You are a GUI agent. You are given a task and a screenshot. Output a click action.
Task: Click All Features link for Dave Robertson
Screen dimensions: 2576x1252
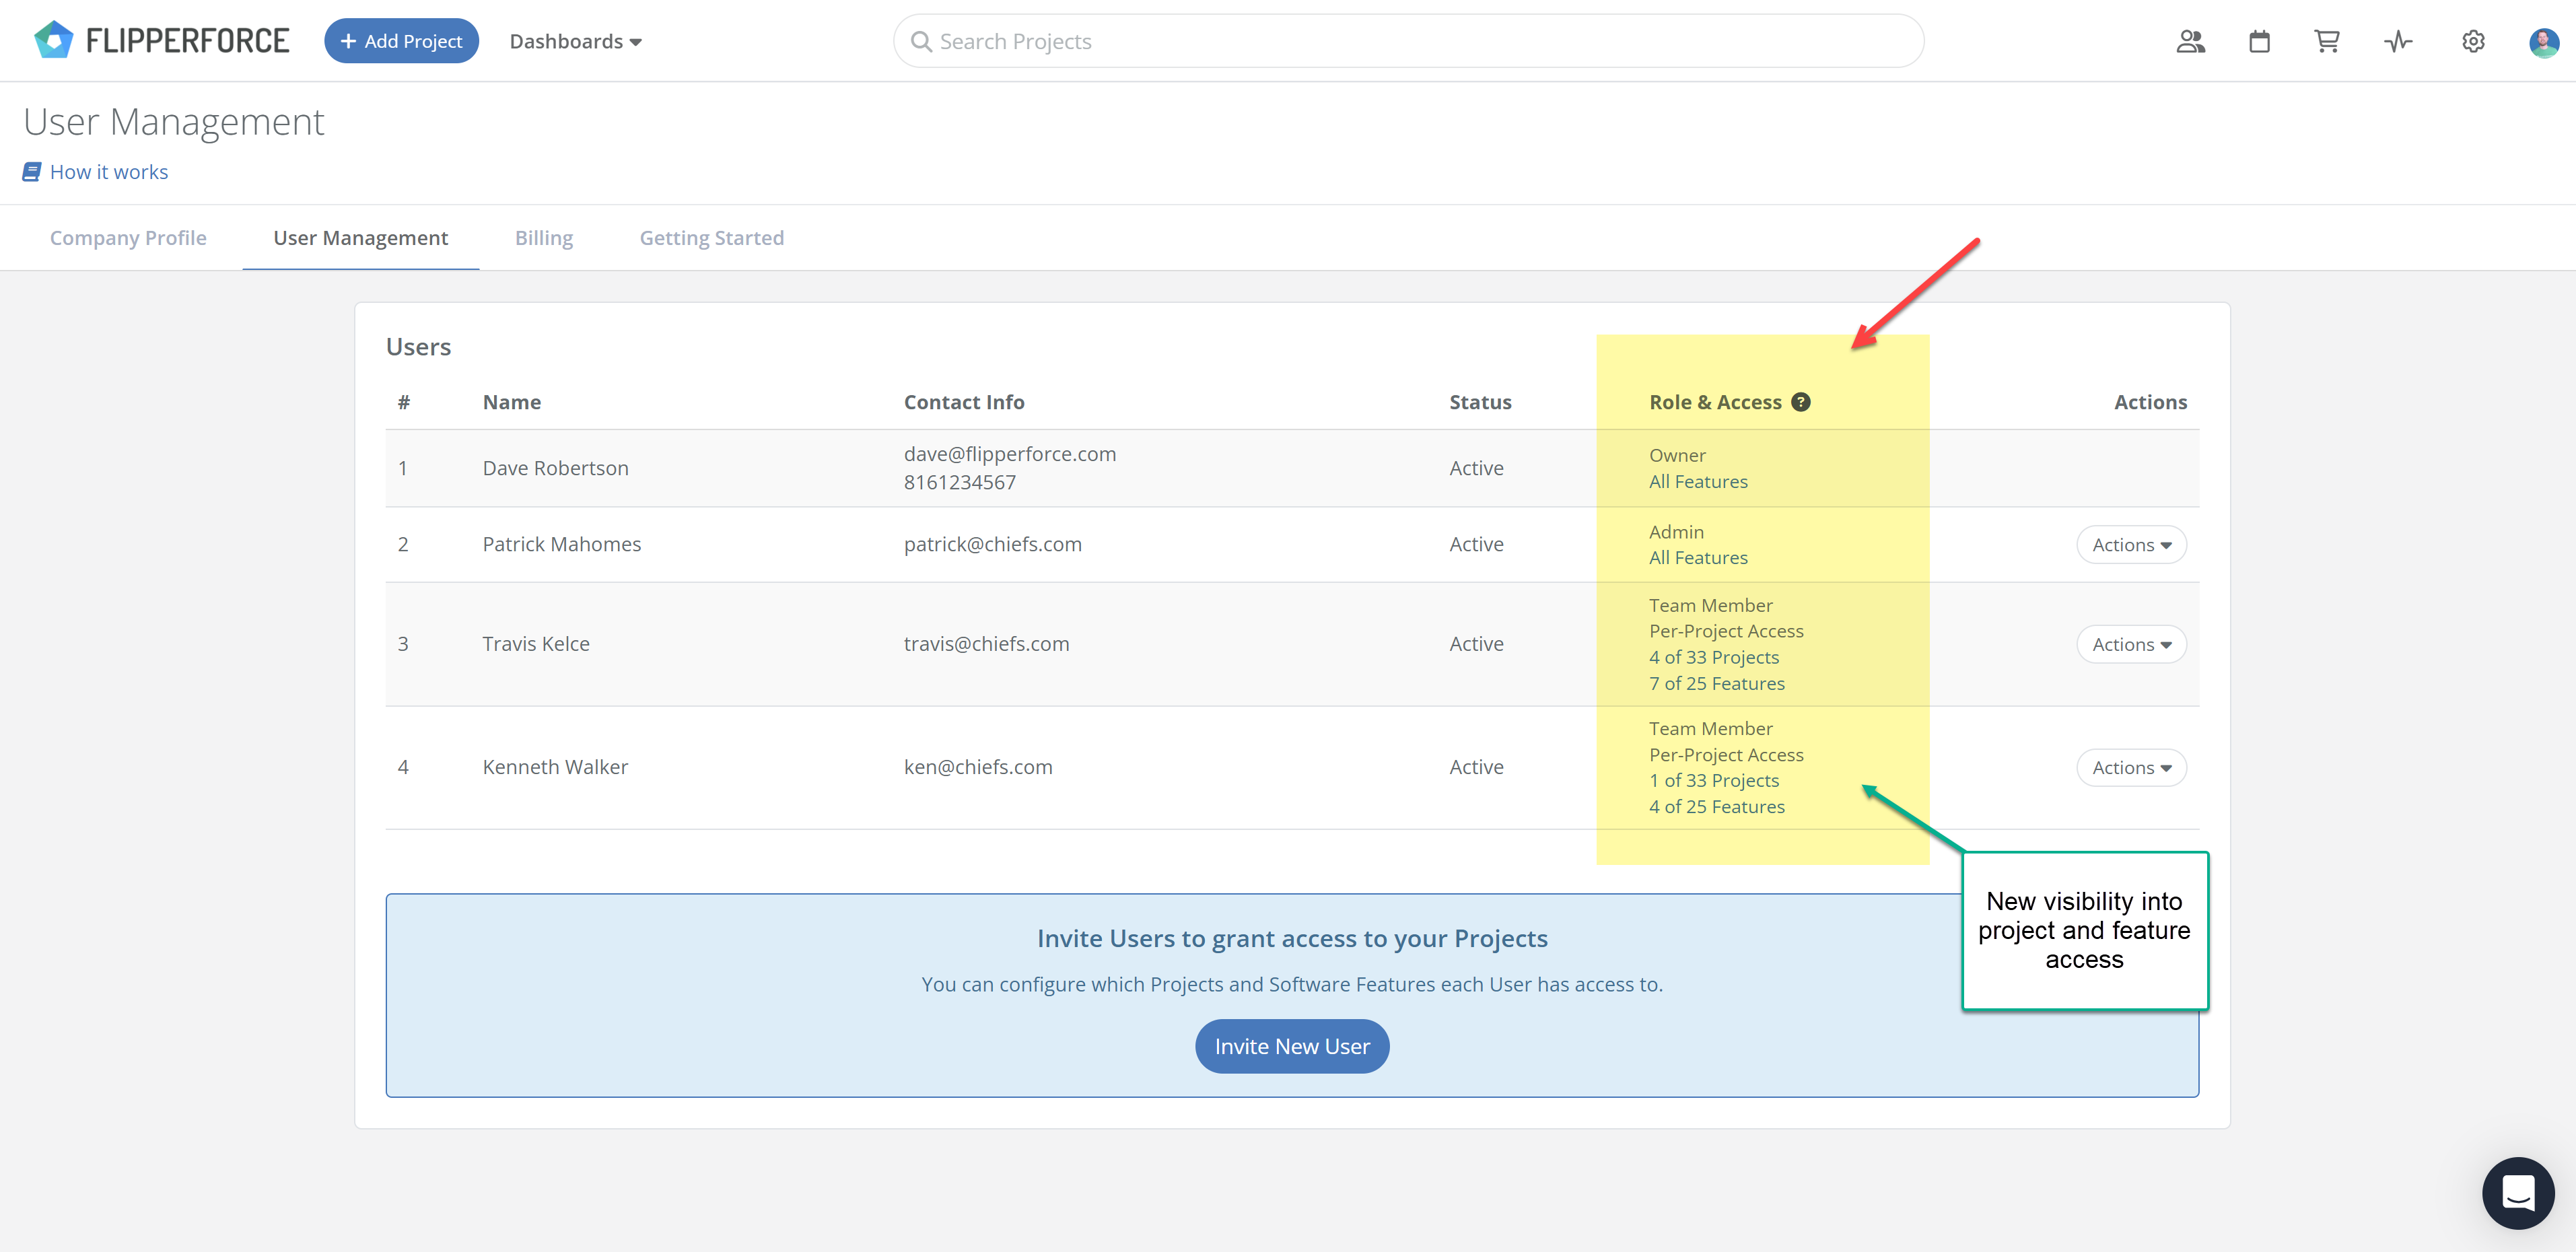click(x=1698, y=482)
